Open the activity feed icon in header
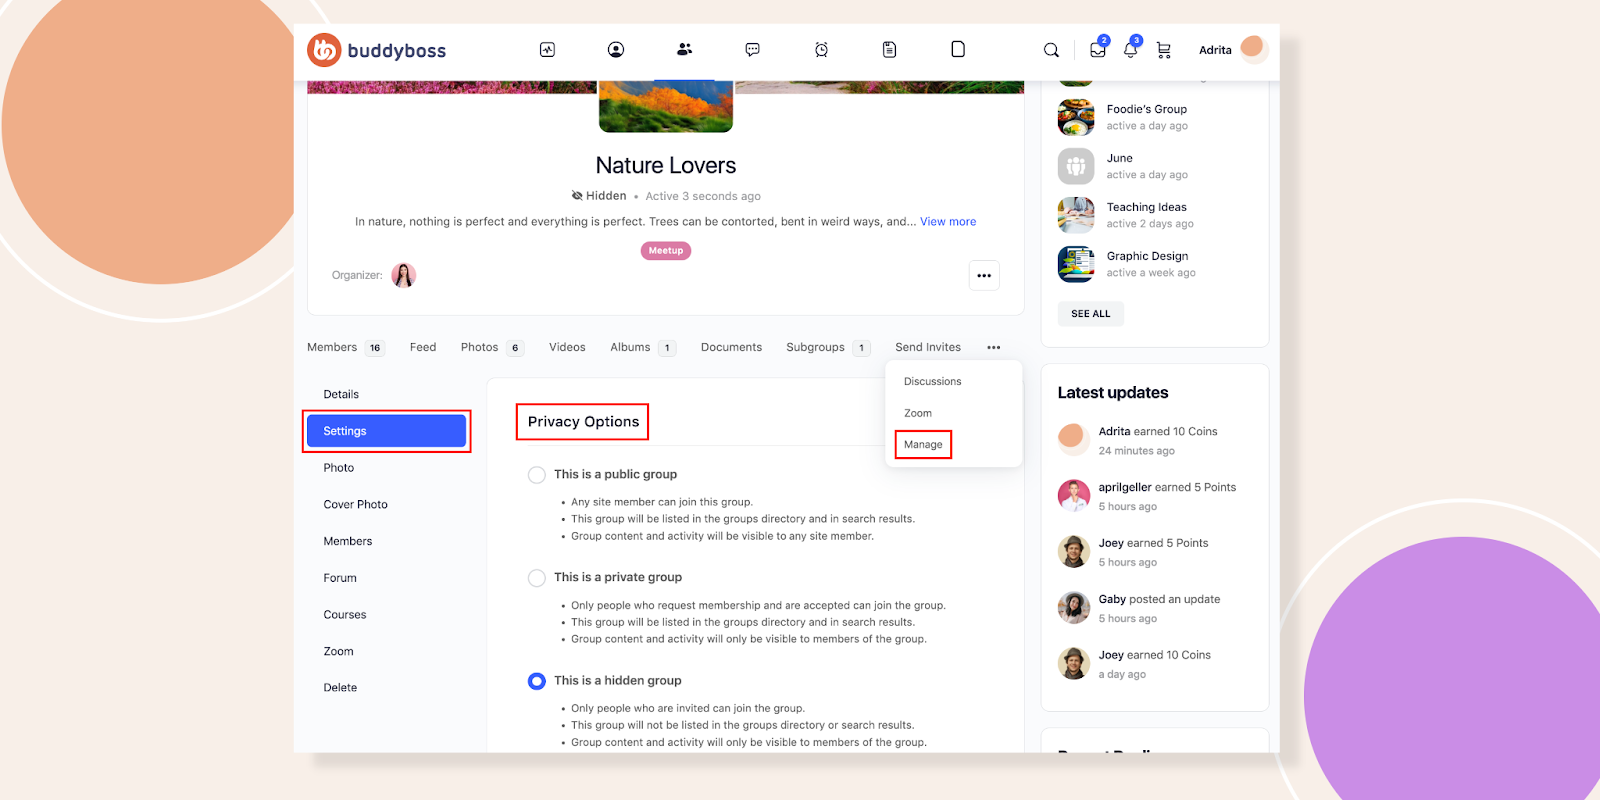 tap(547, 49)
